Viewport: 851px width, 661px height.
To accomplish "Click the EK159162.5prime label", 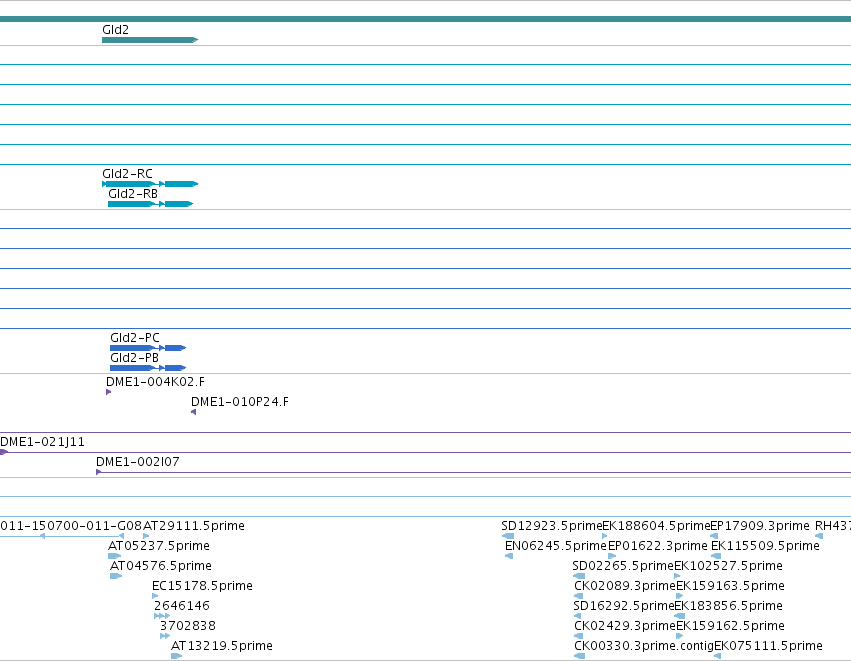I will point(731,626).
